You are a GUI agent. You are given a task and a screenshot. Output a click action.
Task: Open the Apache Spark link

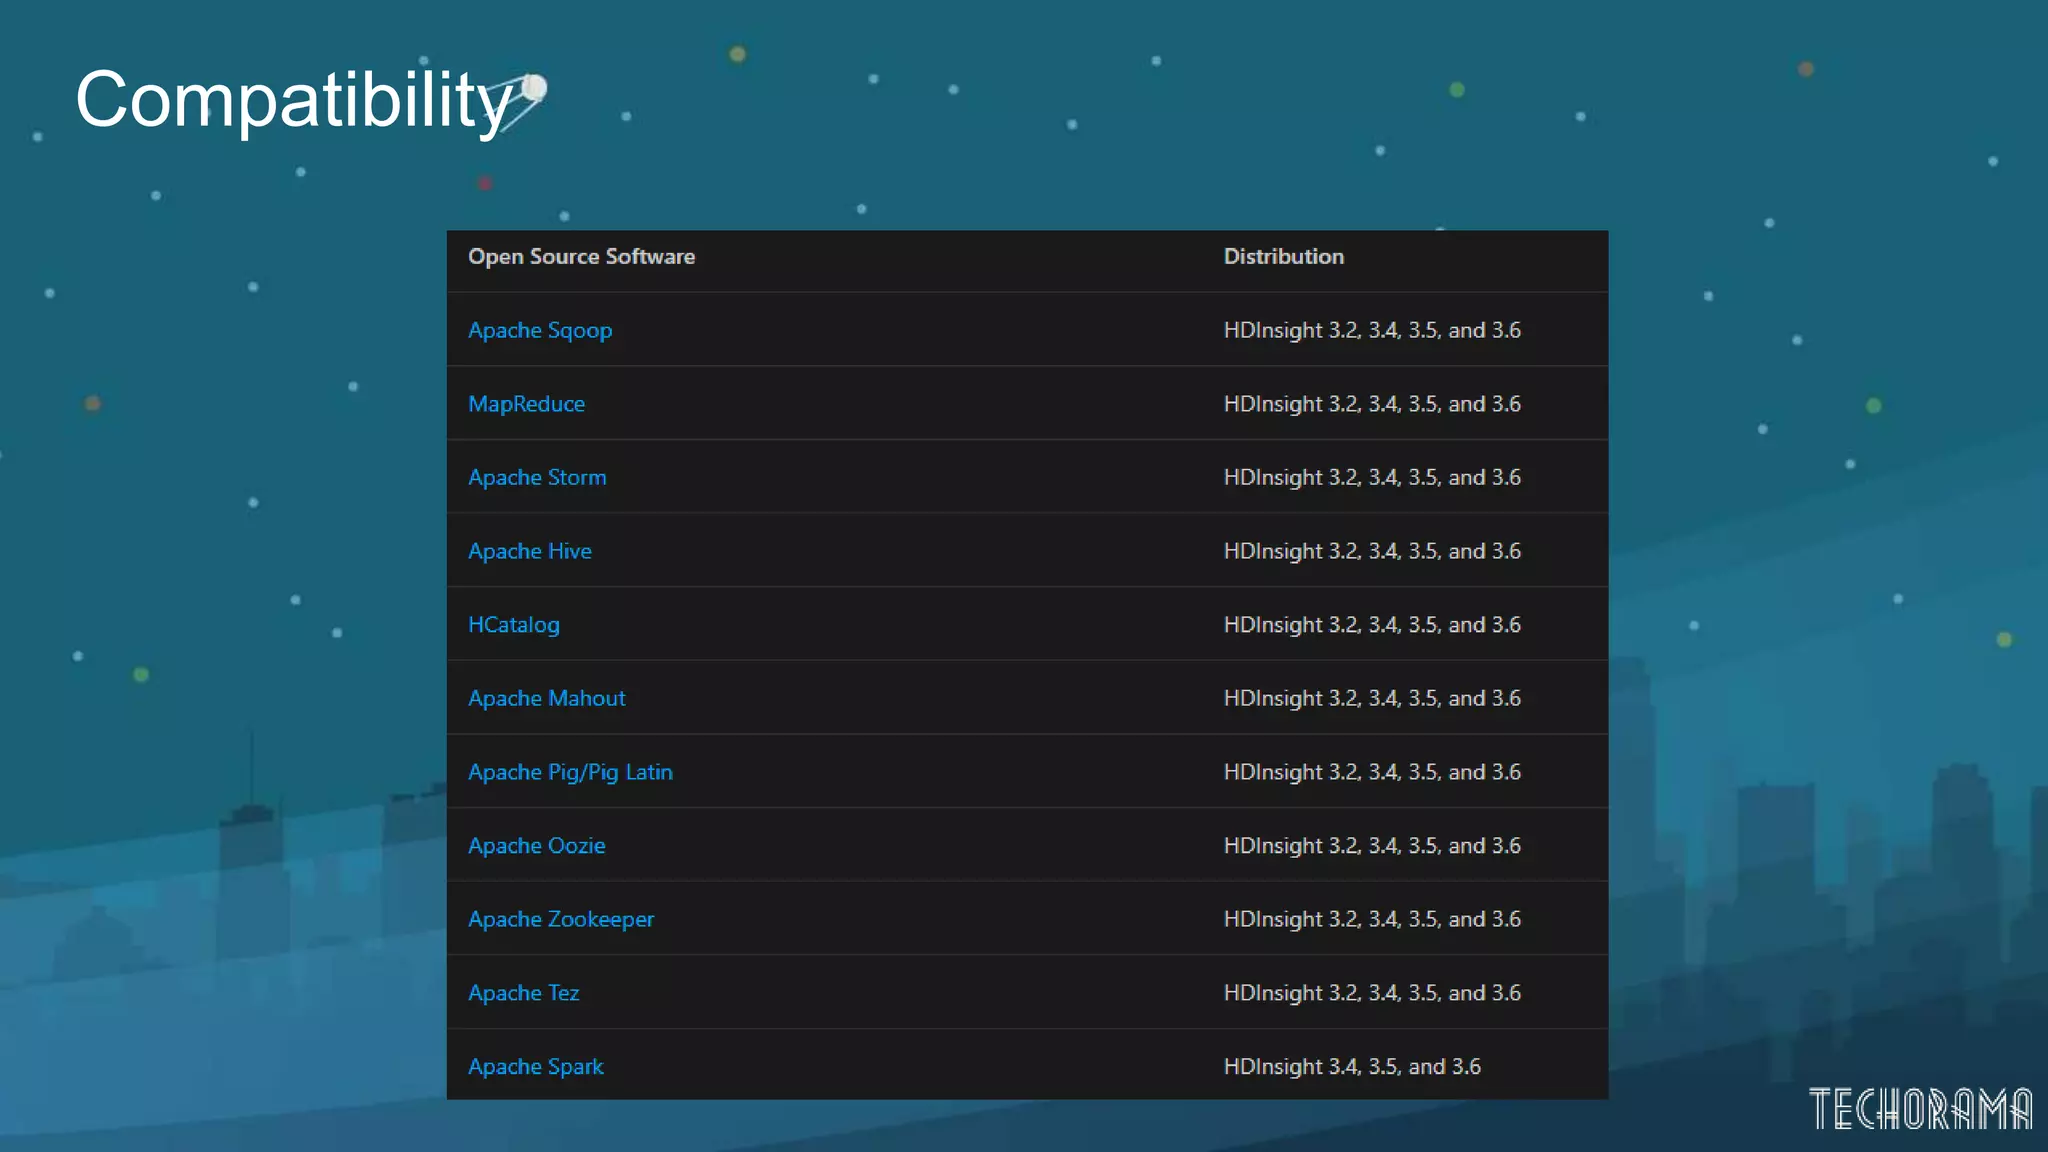535,1067
